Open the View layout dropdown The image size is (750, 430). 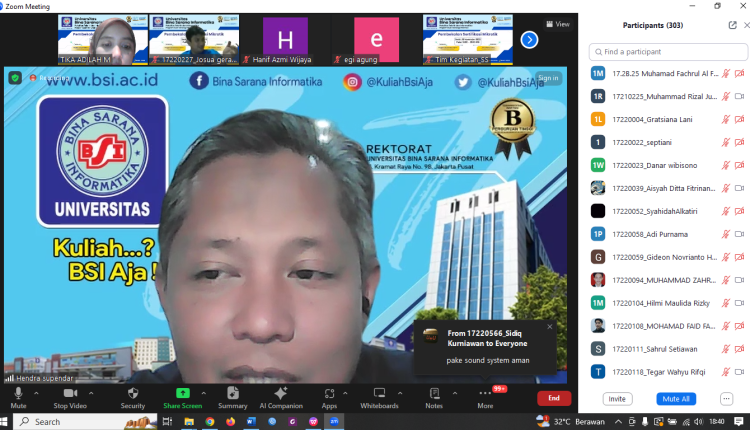558,24
